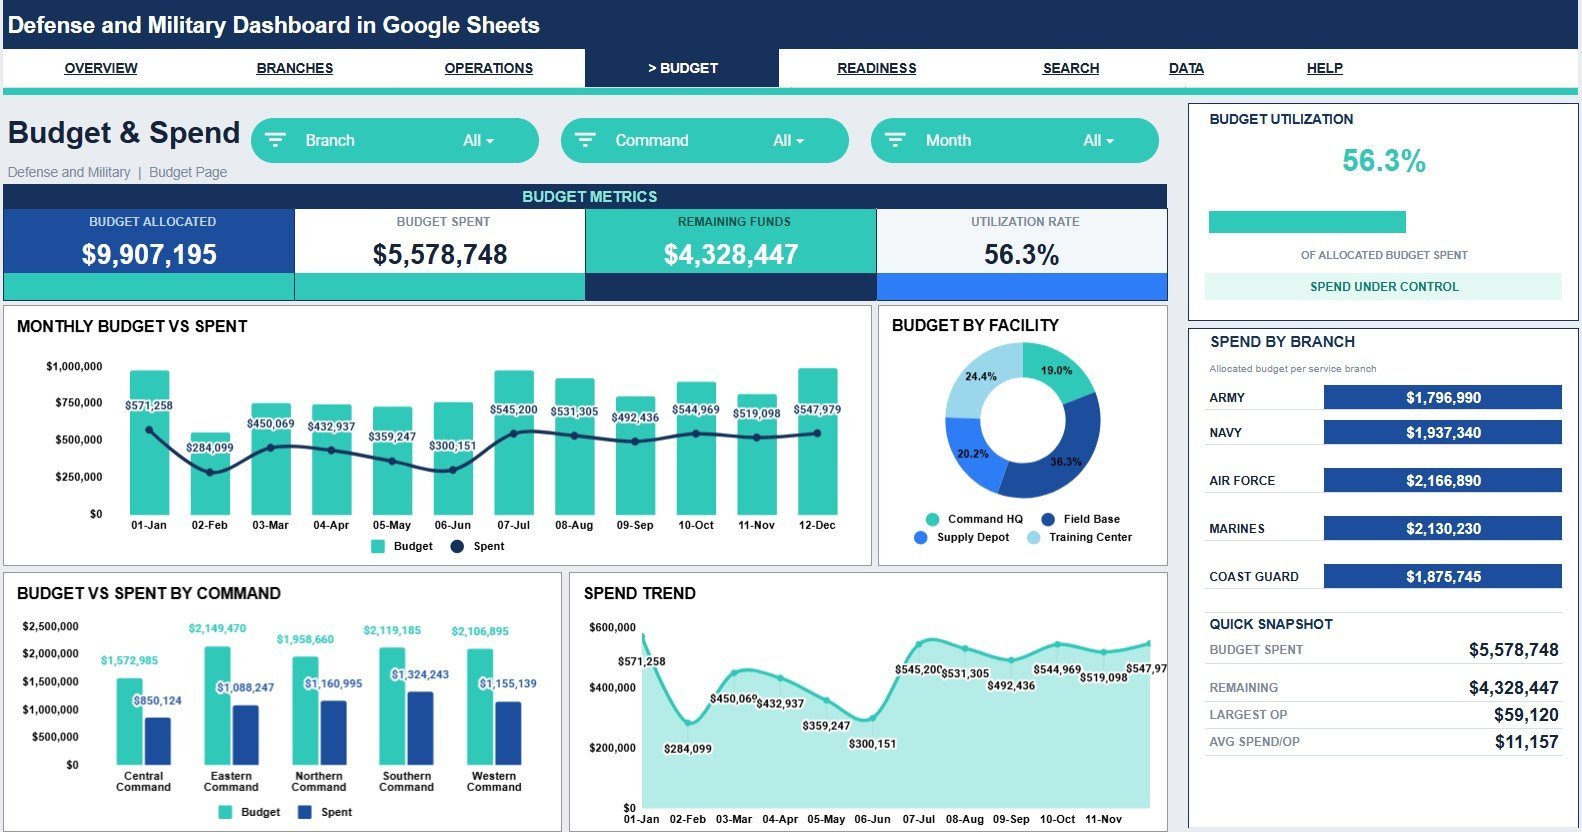Switch to the BRANCHES tab
Screen dimensions: 1582x832
point(295,68)
